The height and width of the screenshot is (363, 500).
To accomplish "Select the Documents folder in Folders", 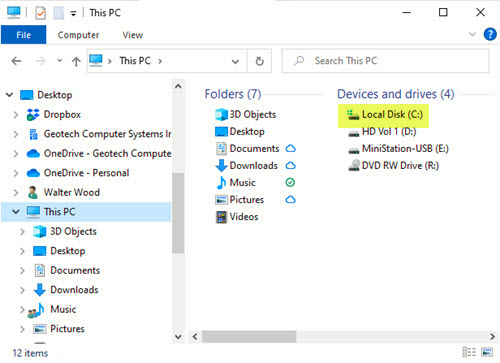I will [x=254, y=149].
